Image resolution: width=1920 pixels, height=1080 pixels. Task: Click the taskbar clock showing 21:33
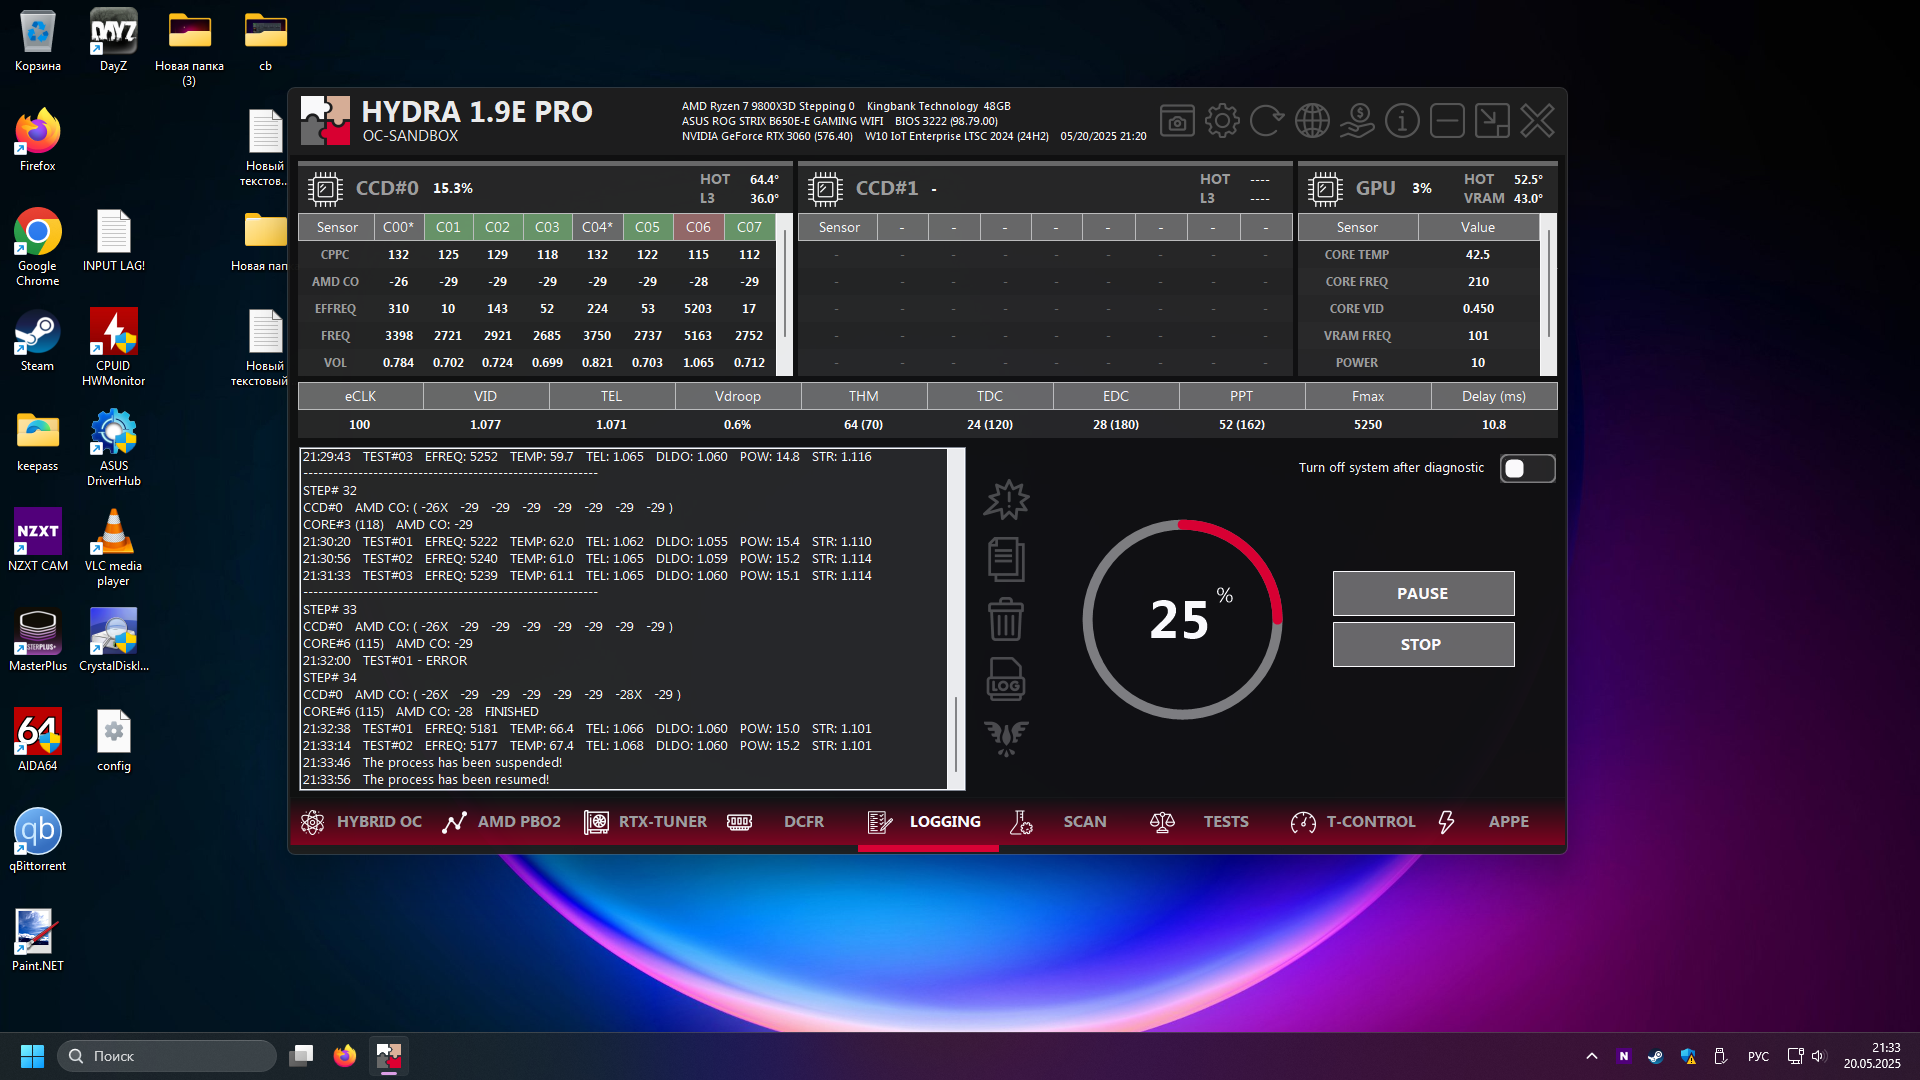point(1872,1056)
